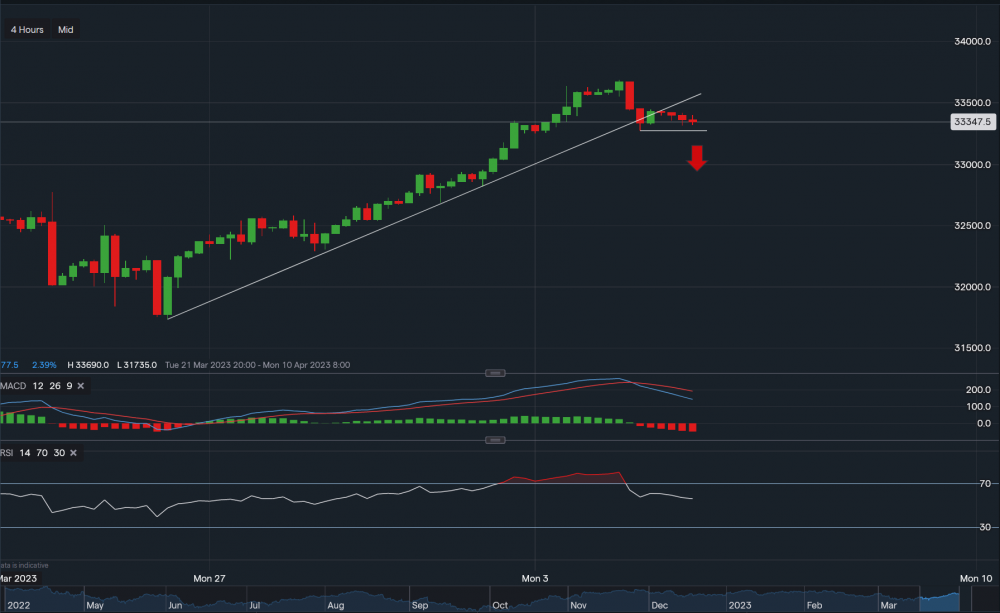The height and width of the screenshot is (613, 1000).
Task: Click the pane divider handle above the RSI panel
Action: tap(495, 439)
